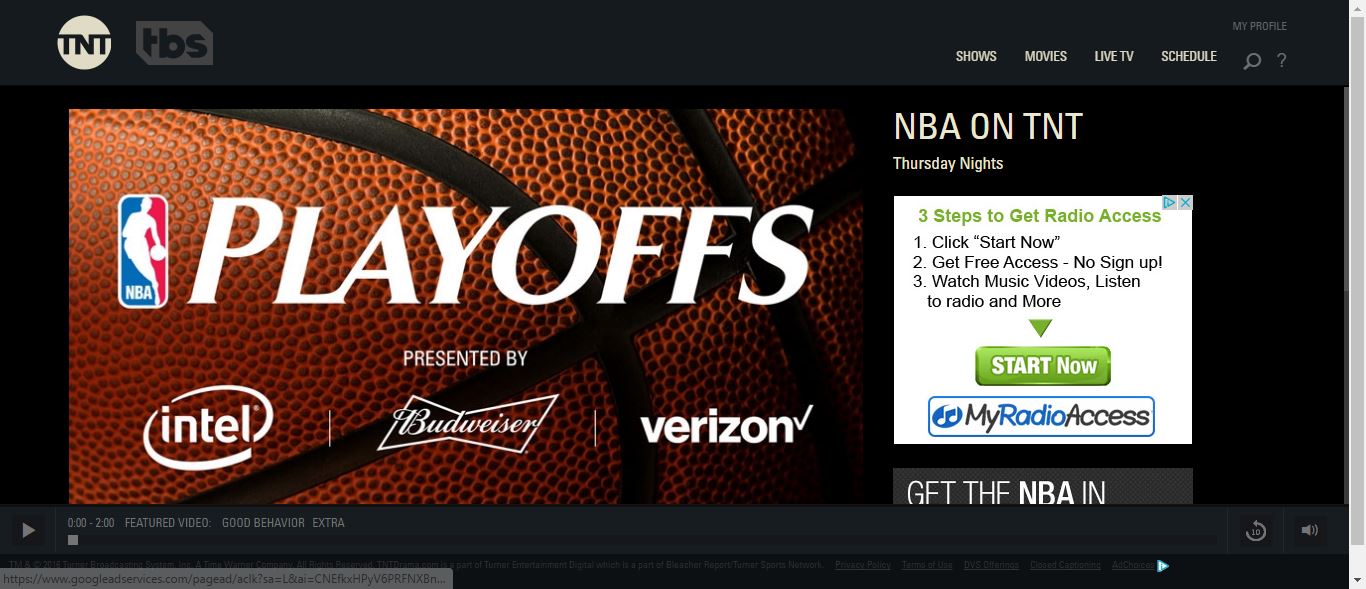Screen dimensions: 1366x589
Task: Rewind 10 seconds with replay icon
Action: (1256, 531)
